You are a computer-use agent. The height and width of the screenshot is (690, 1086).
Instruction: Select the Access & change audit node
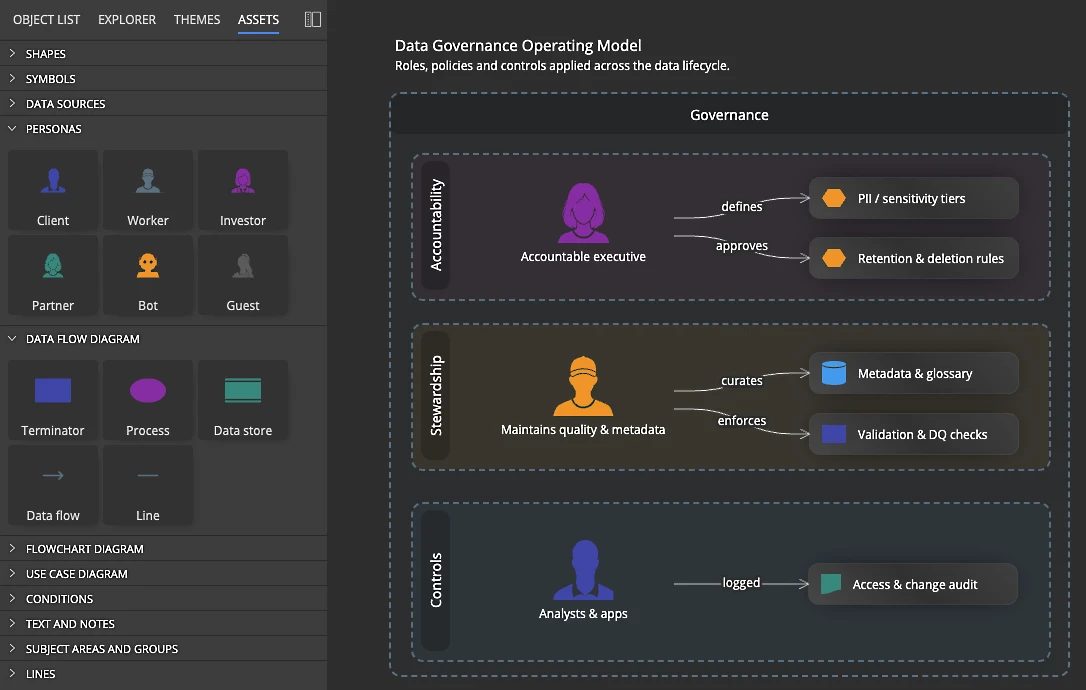tap(913, 584)
